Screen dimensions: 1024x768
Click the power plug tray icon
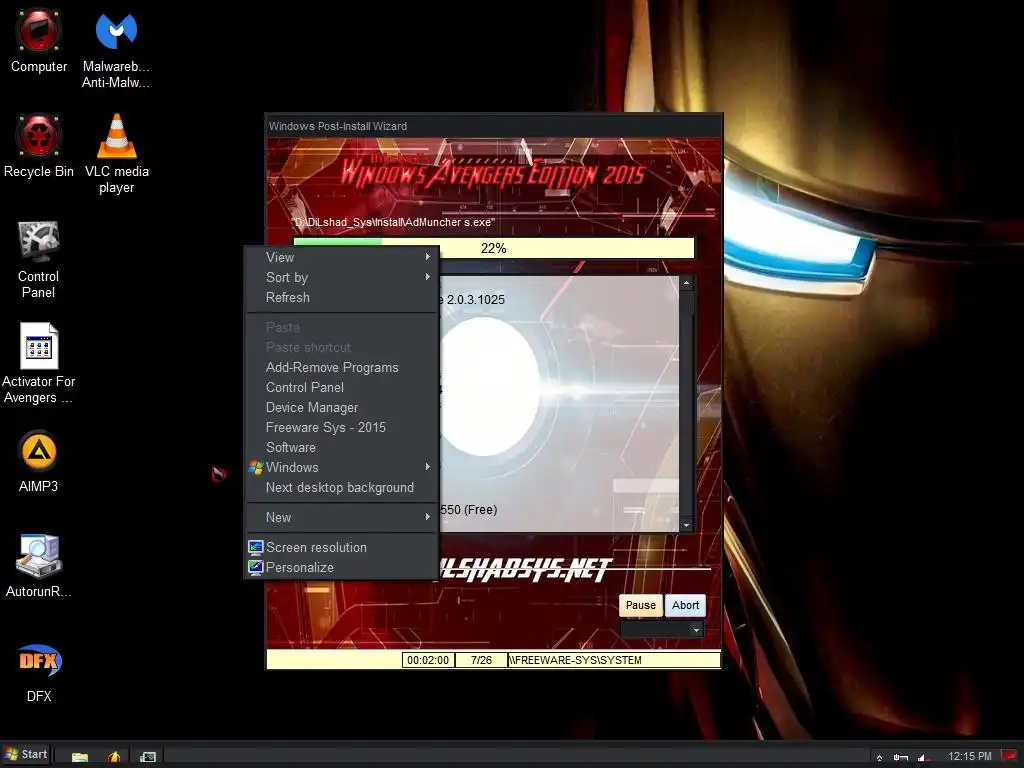(x=901, y=757)
